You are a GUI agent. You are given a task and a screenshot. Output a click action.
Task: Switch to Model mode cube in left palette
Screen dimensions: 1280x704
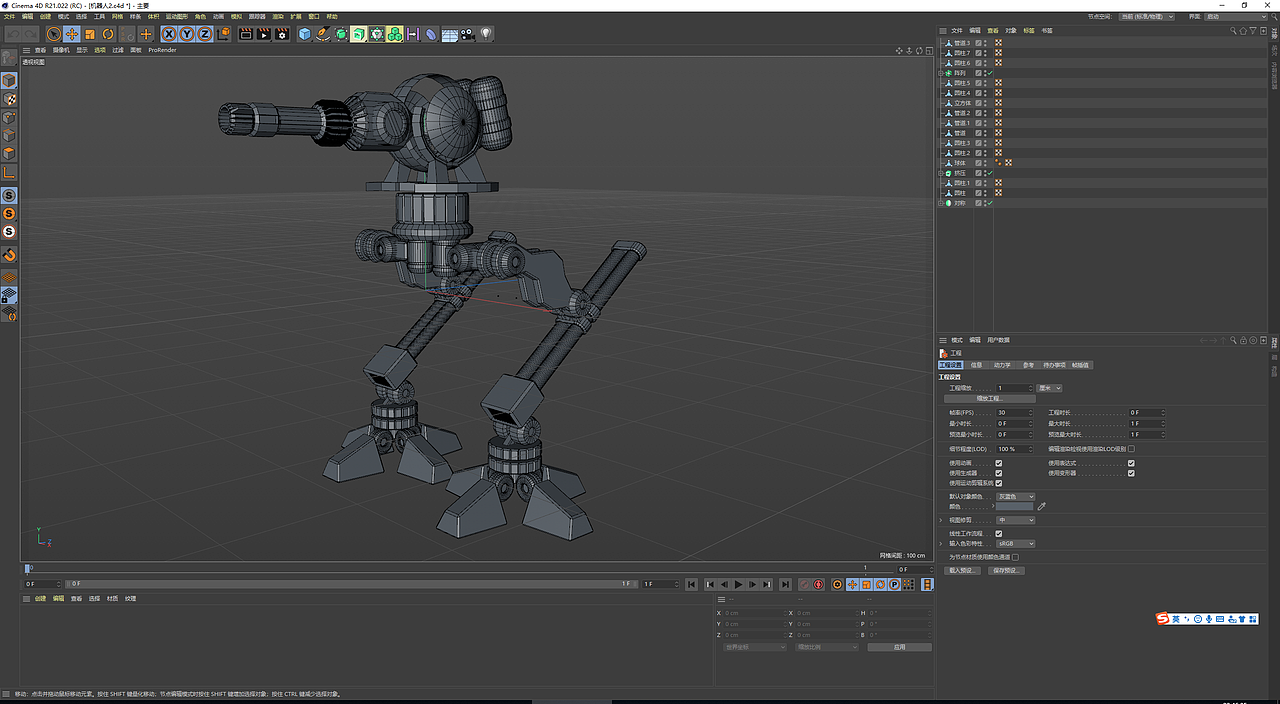pos(9,80)
